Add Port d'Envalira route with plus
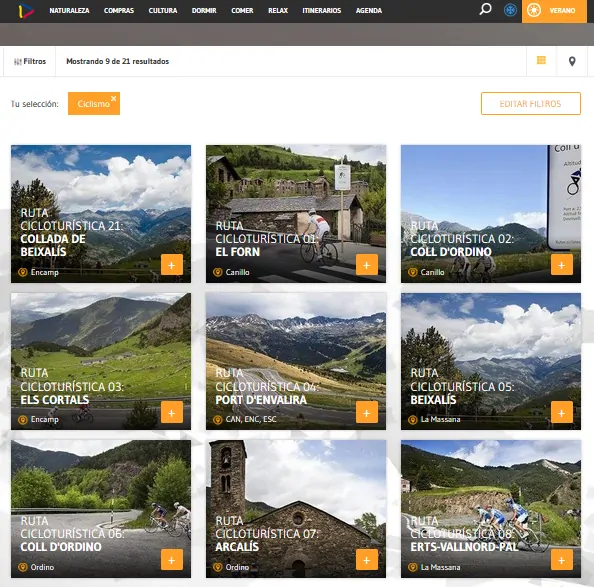The height and width of the screenshot is (587, 594). (x=367, y=412)
